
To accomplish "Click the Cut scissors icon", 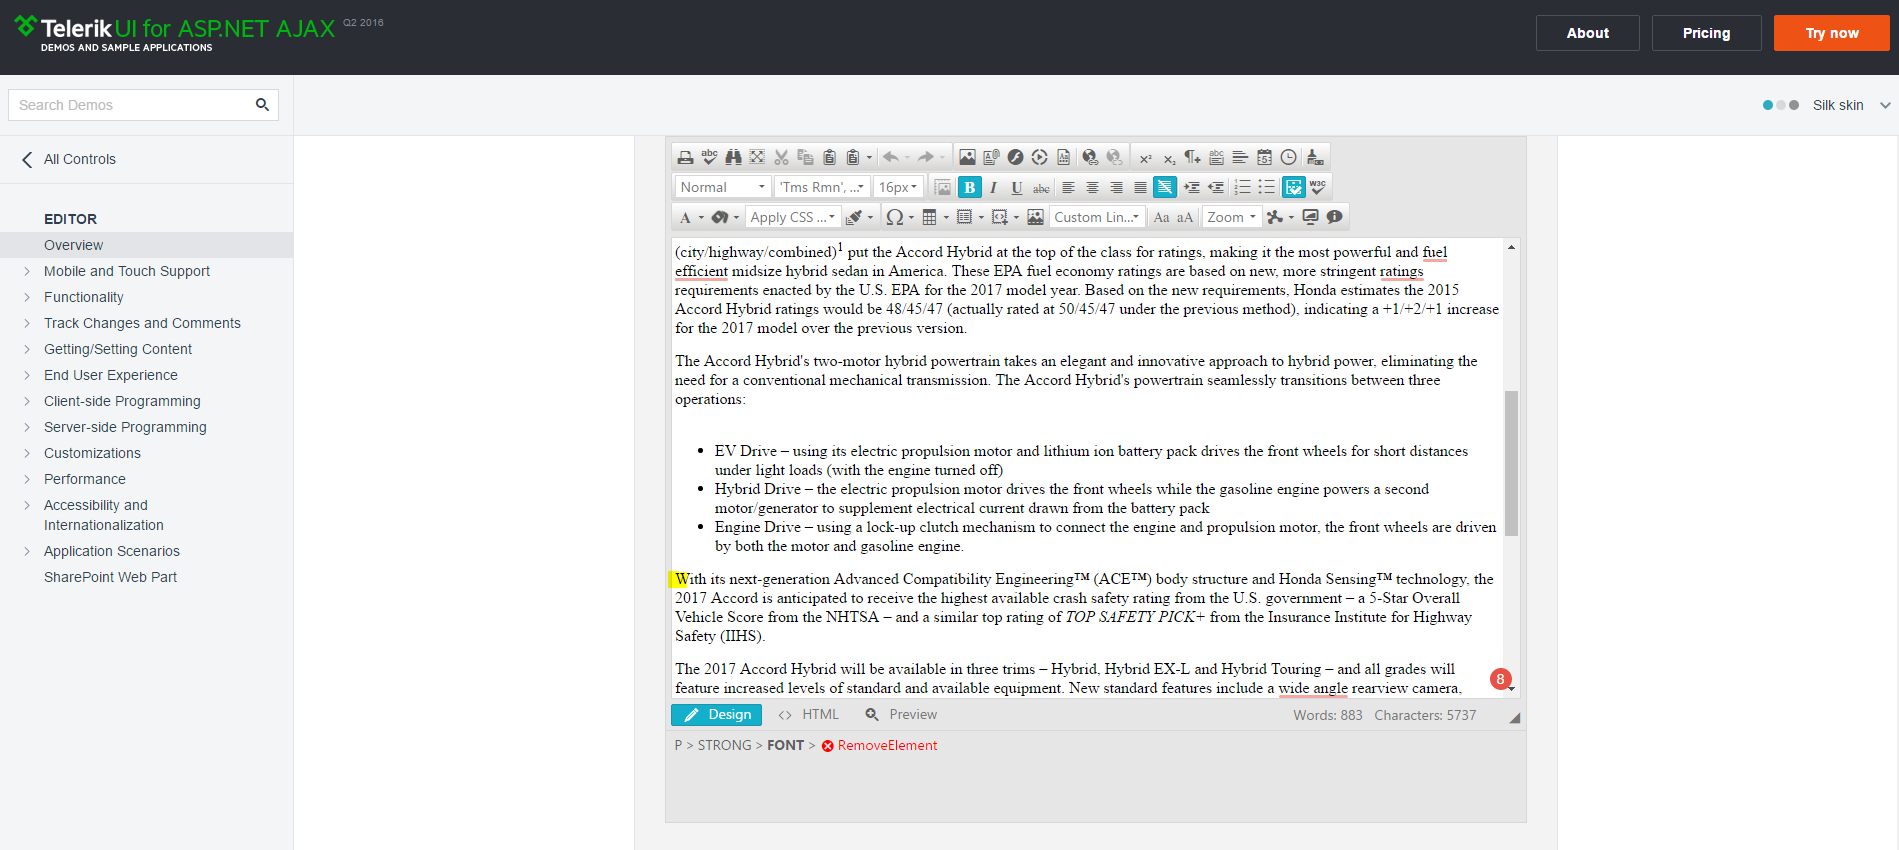I will click(x=781, y=157).
